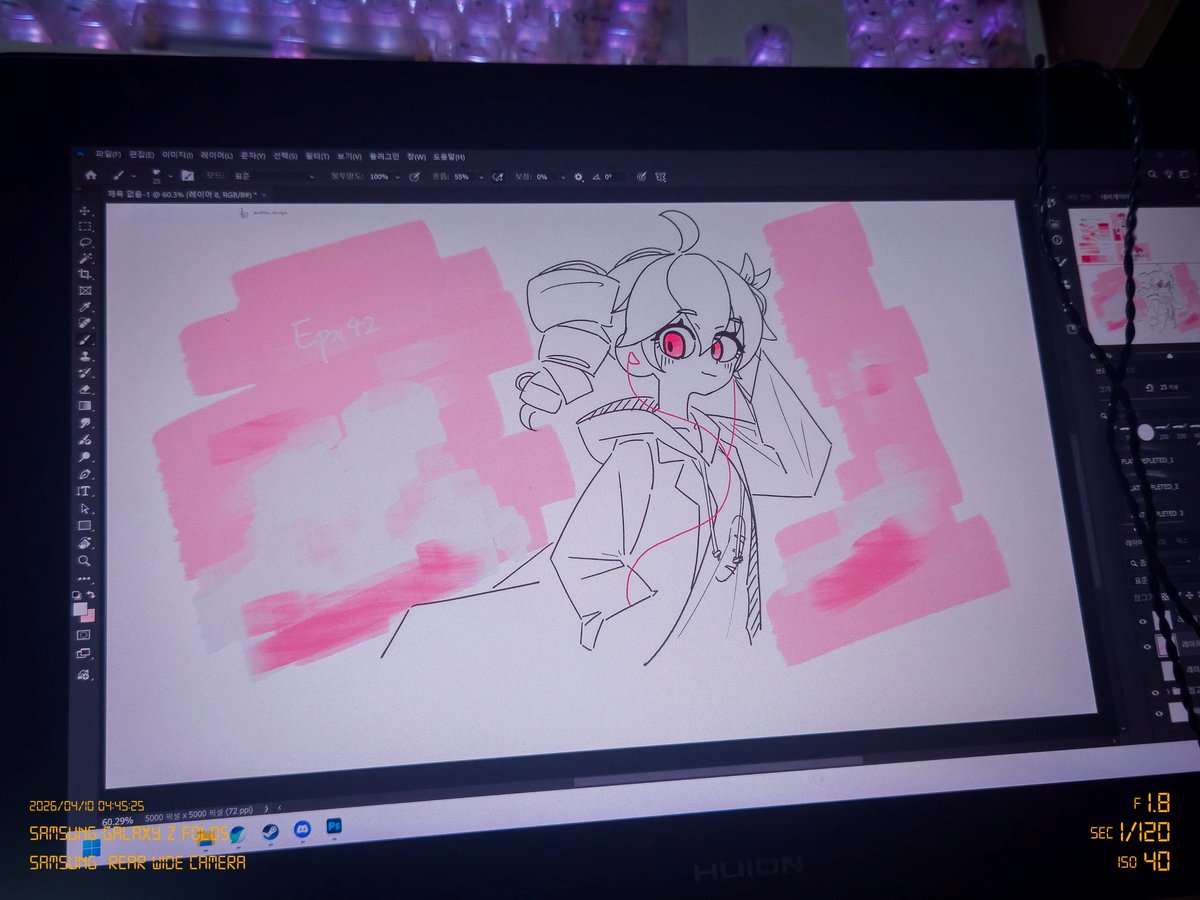Image resolution: width=1200 pixels, height=900 pixels.
Task: Toggle Quick Mask mode
Action: tap(84, 634)
